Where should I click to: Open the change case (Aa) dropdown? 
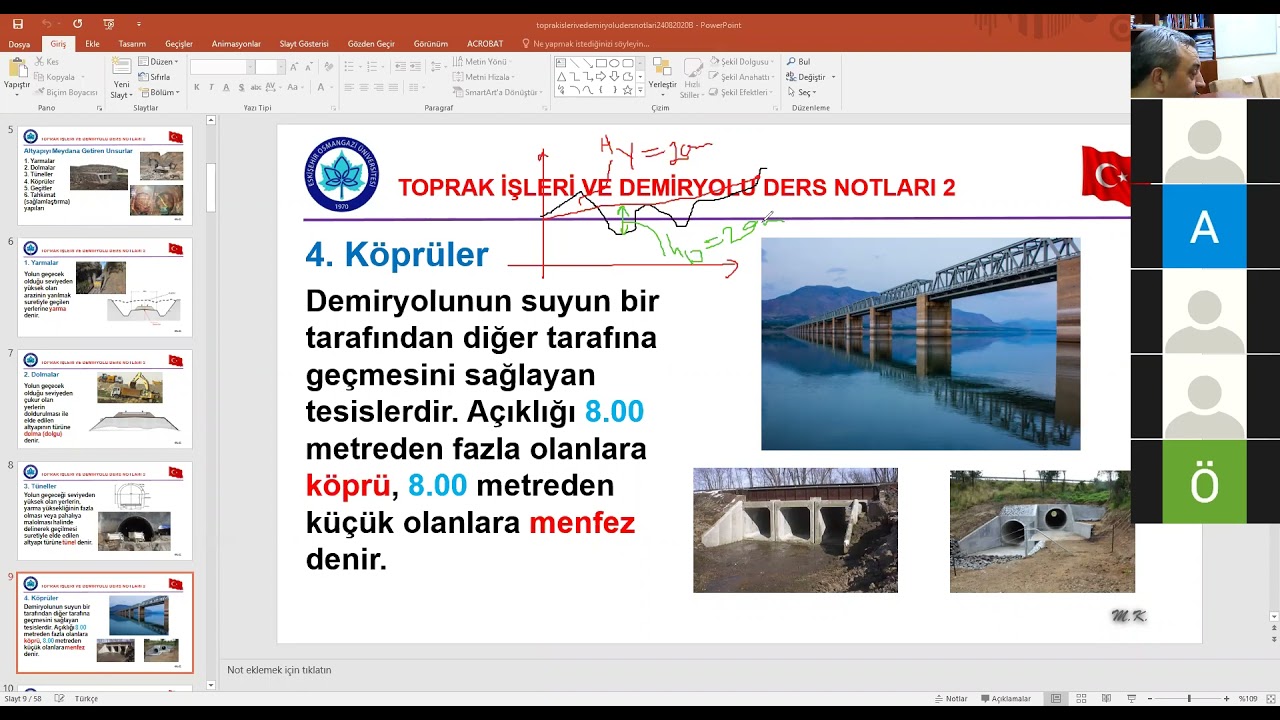pyautogui.click(x=296, y=88)
